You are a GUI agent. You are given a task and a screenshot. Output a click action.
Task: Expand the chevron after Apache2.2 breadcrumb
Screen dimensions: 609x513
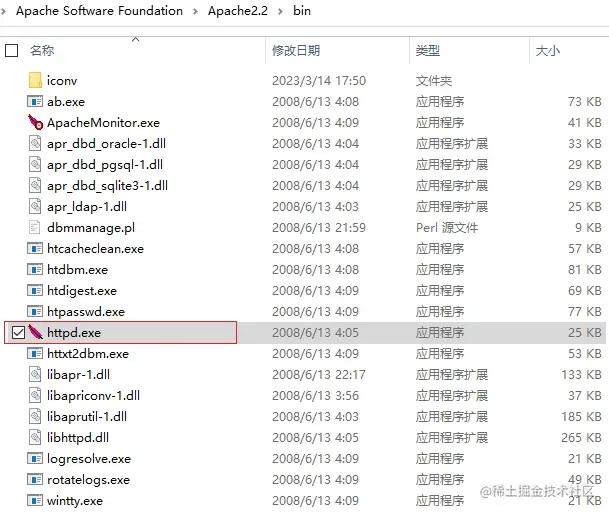pos(280,12)
